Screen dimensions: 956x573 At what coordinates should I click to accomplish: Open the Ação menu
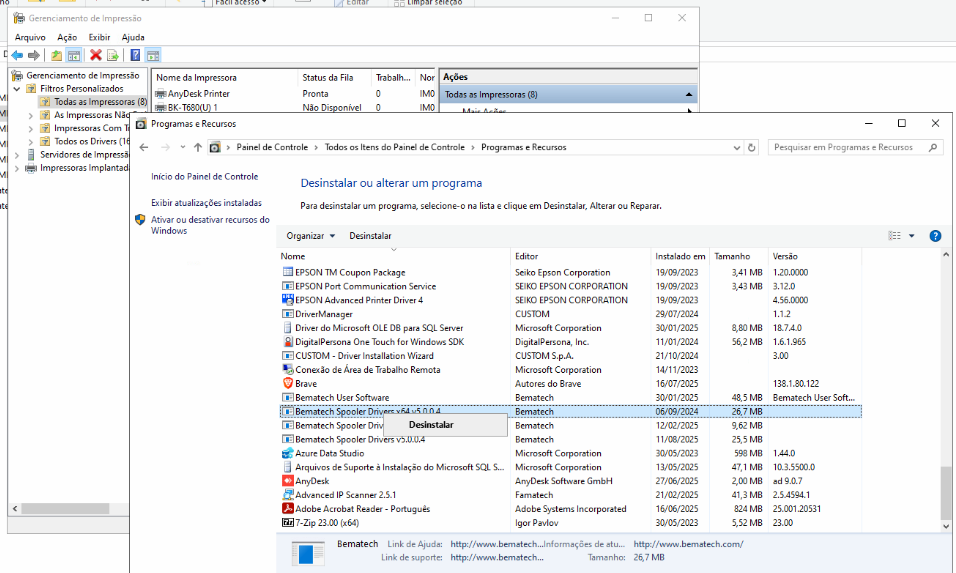[x=67, y=37]
